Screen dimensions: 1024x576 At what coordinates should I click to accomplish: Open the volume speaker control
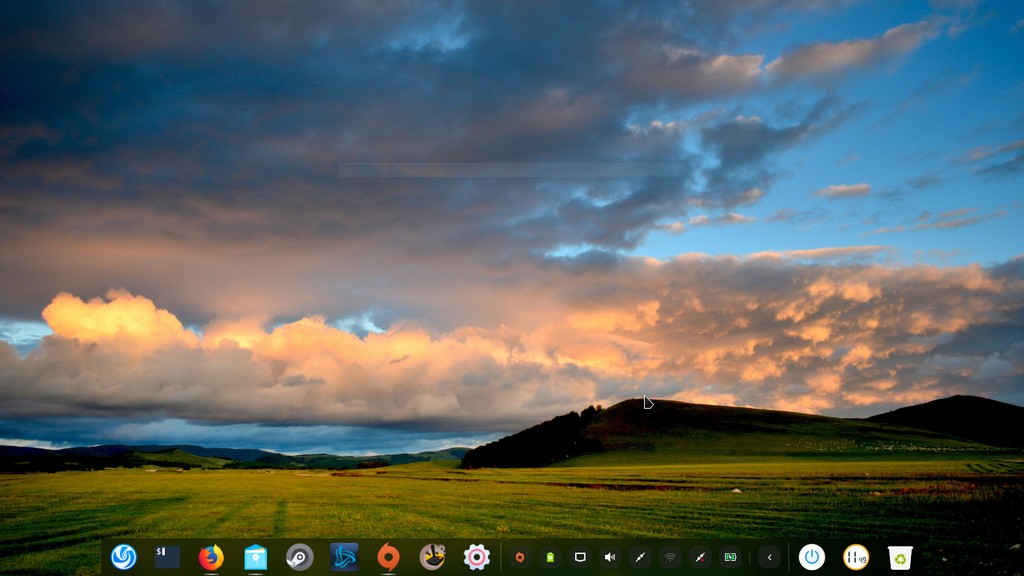(x=610, y=557)
